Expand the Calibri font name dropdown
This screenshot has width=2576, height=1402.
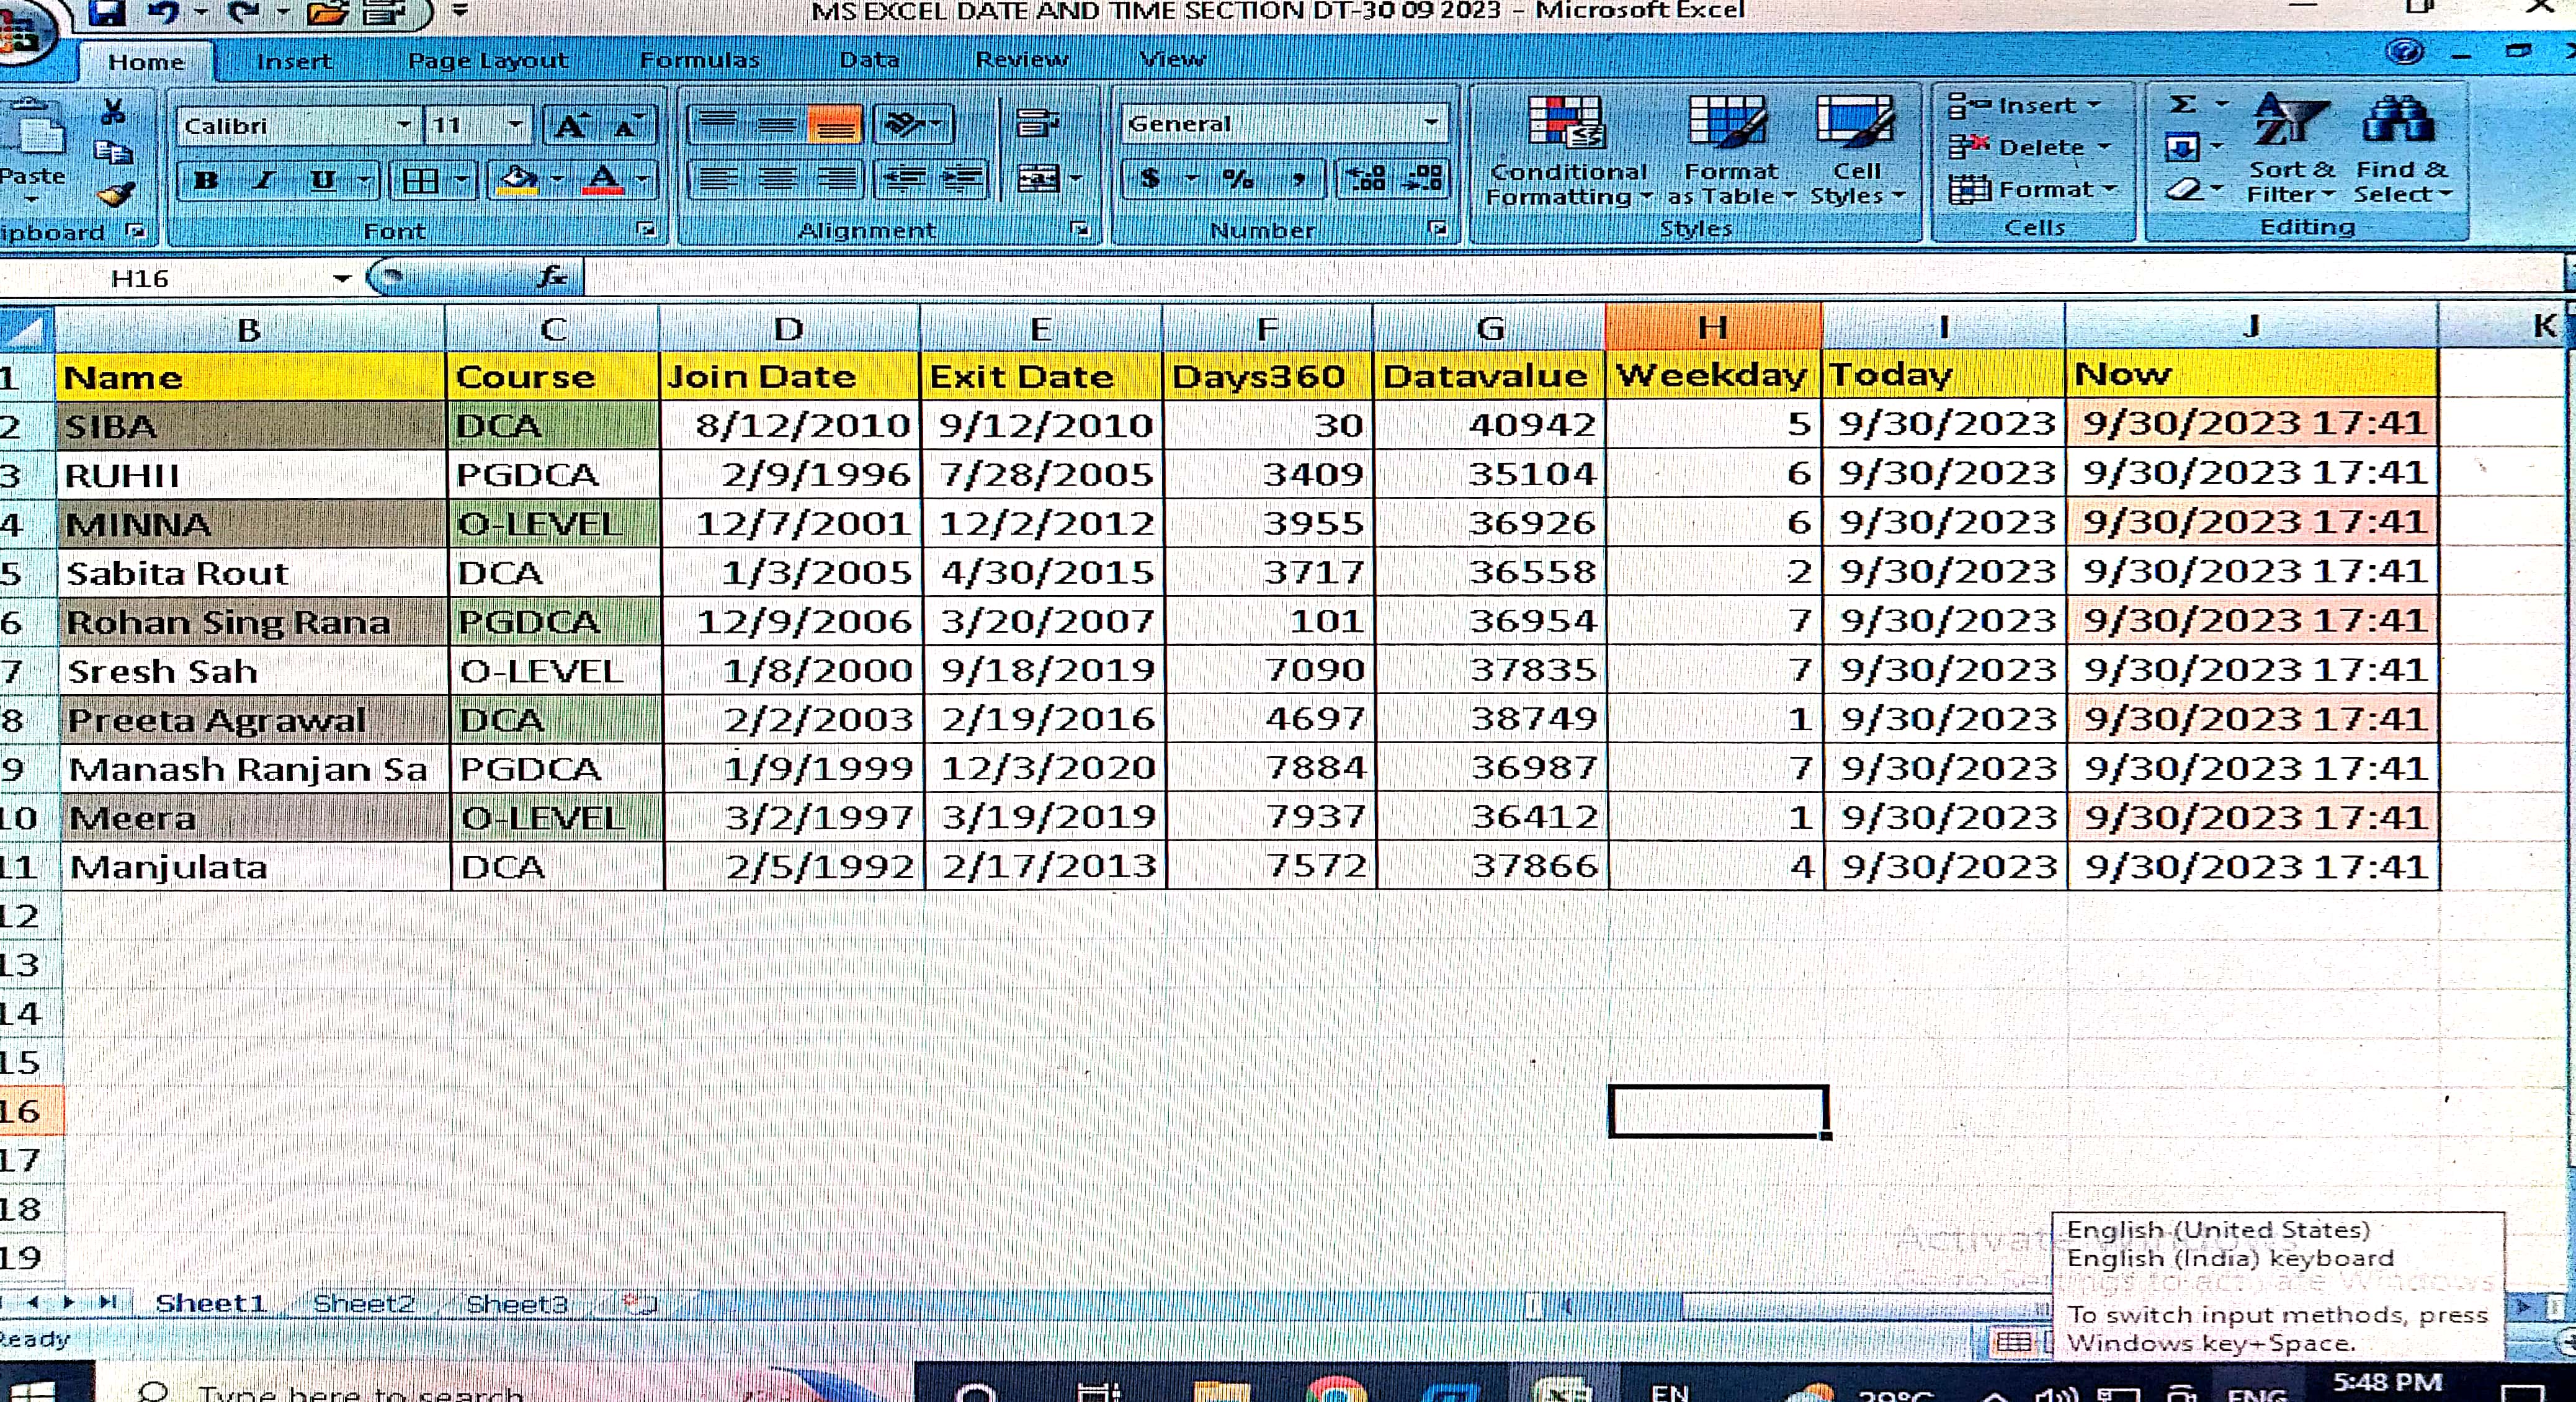(x=404, y=126)
